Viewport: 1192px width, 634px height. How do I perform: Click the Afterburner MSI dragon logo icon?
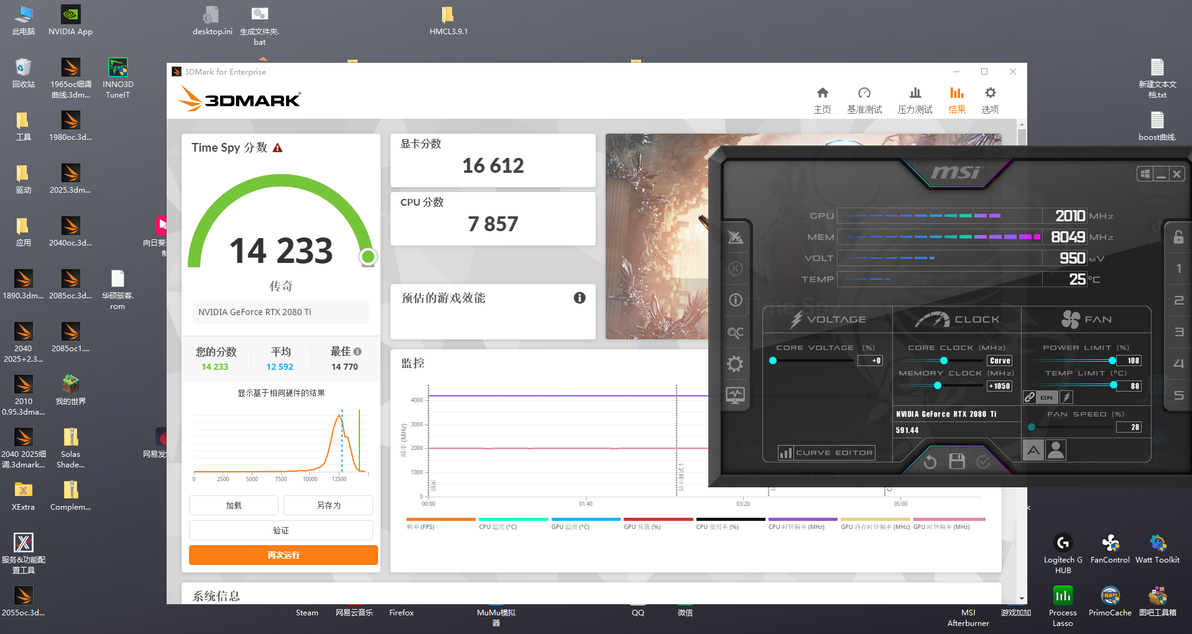tap(734, 237)
